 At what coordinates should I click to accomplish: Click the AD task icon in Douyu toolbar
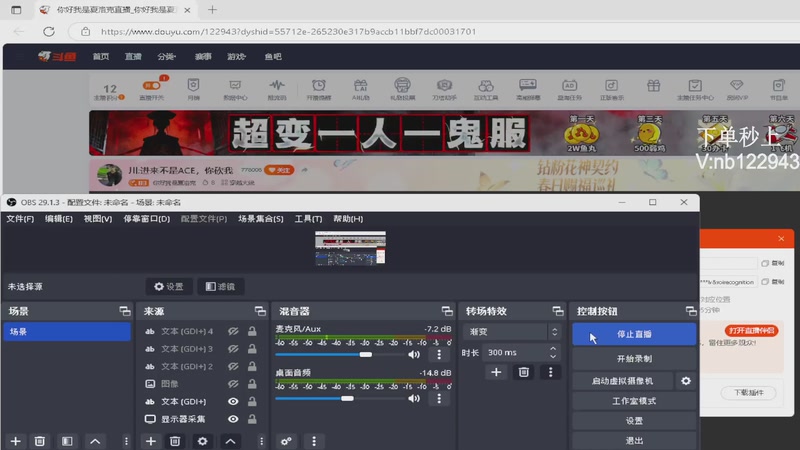click(x=569, y=85)
